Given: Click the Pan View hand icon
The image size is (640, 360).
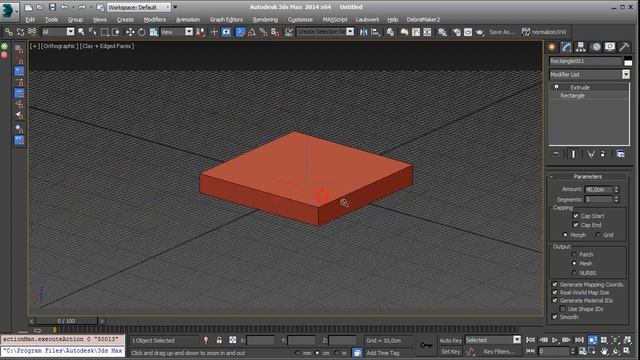Looking at the screenshot, I should (604, 351).
